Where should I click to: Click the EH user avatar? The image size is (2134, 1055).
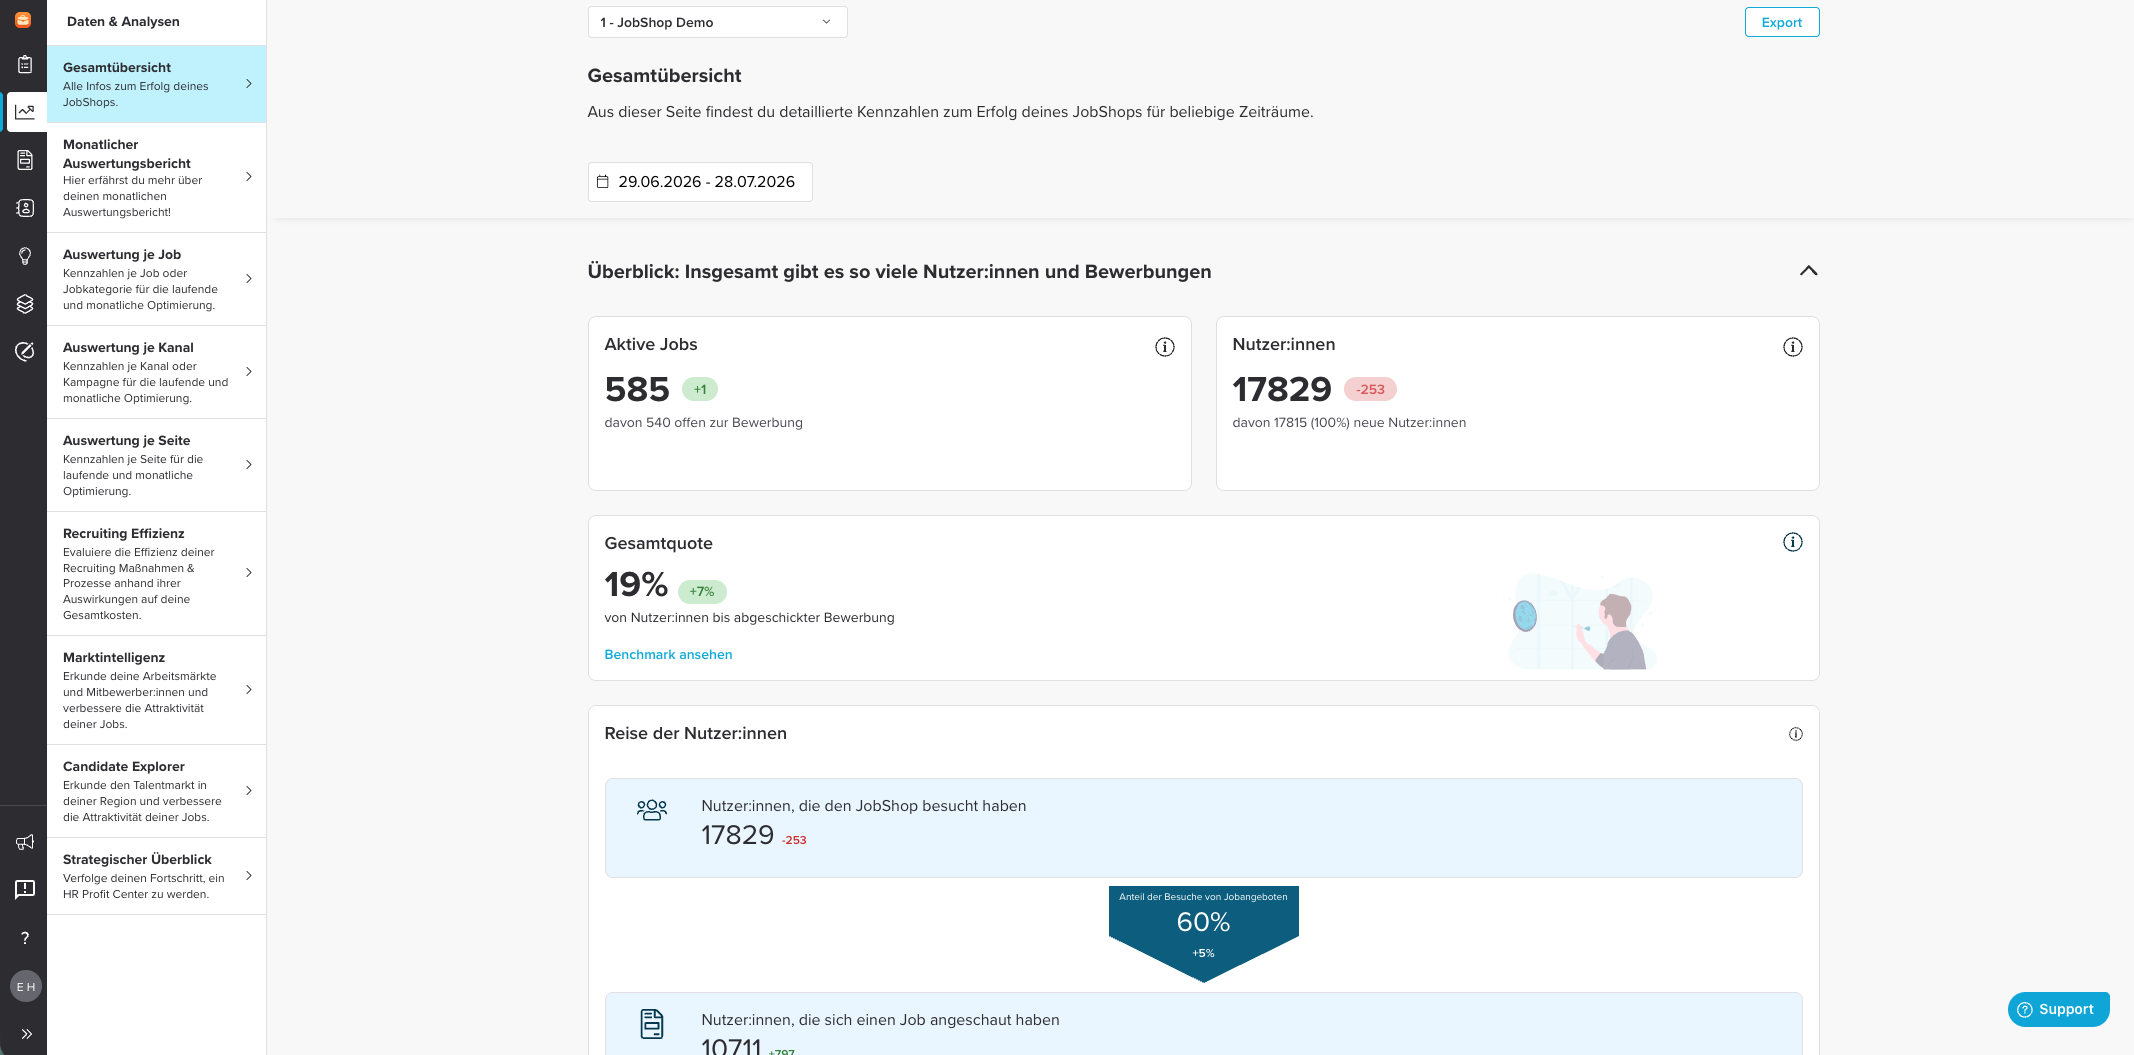tap(26, 987)
